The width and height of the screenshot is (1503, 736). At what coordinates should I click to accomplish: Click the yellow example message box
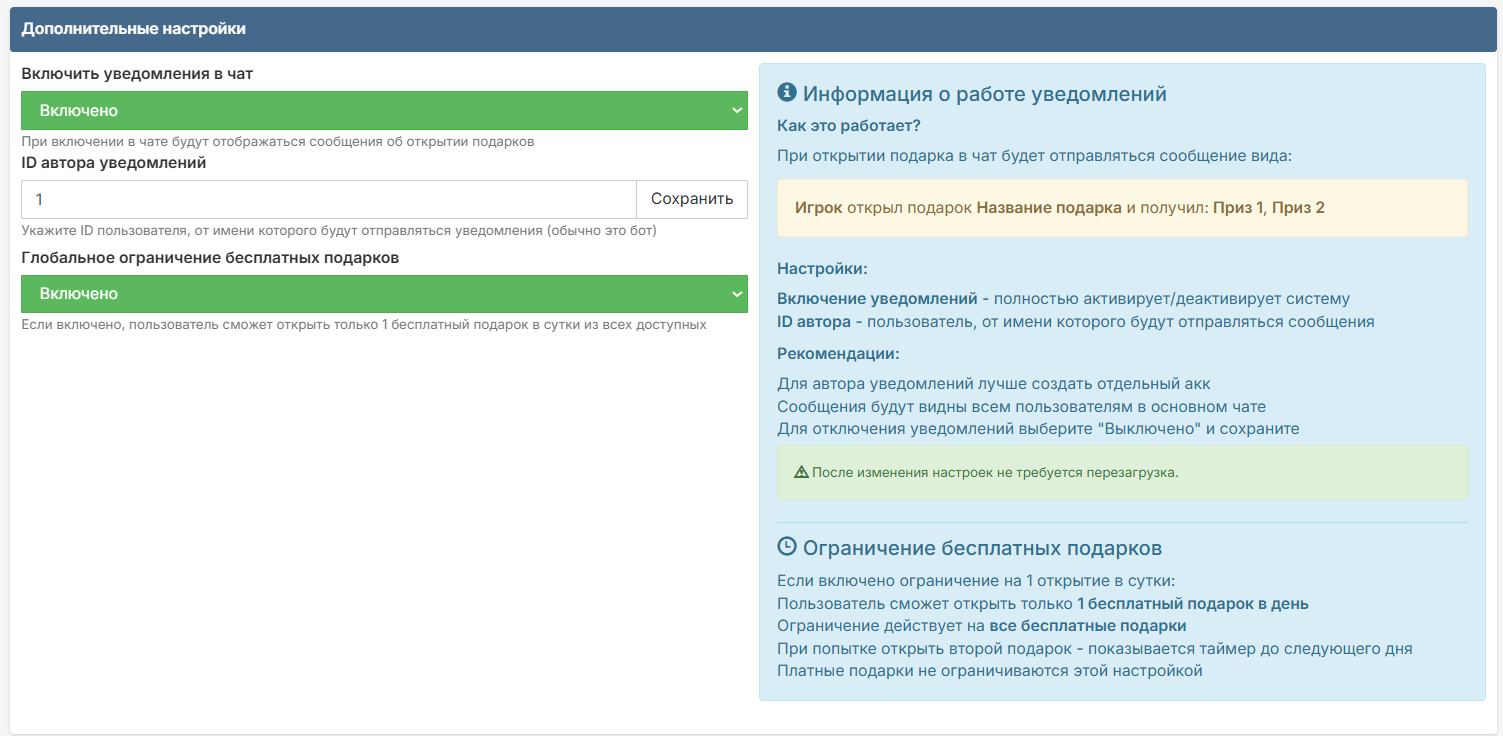[1122, 208]
